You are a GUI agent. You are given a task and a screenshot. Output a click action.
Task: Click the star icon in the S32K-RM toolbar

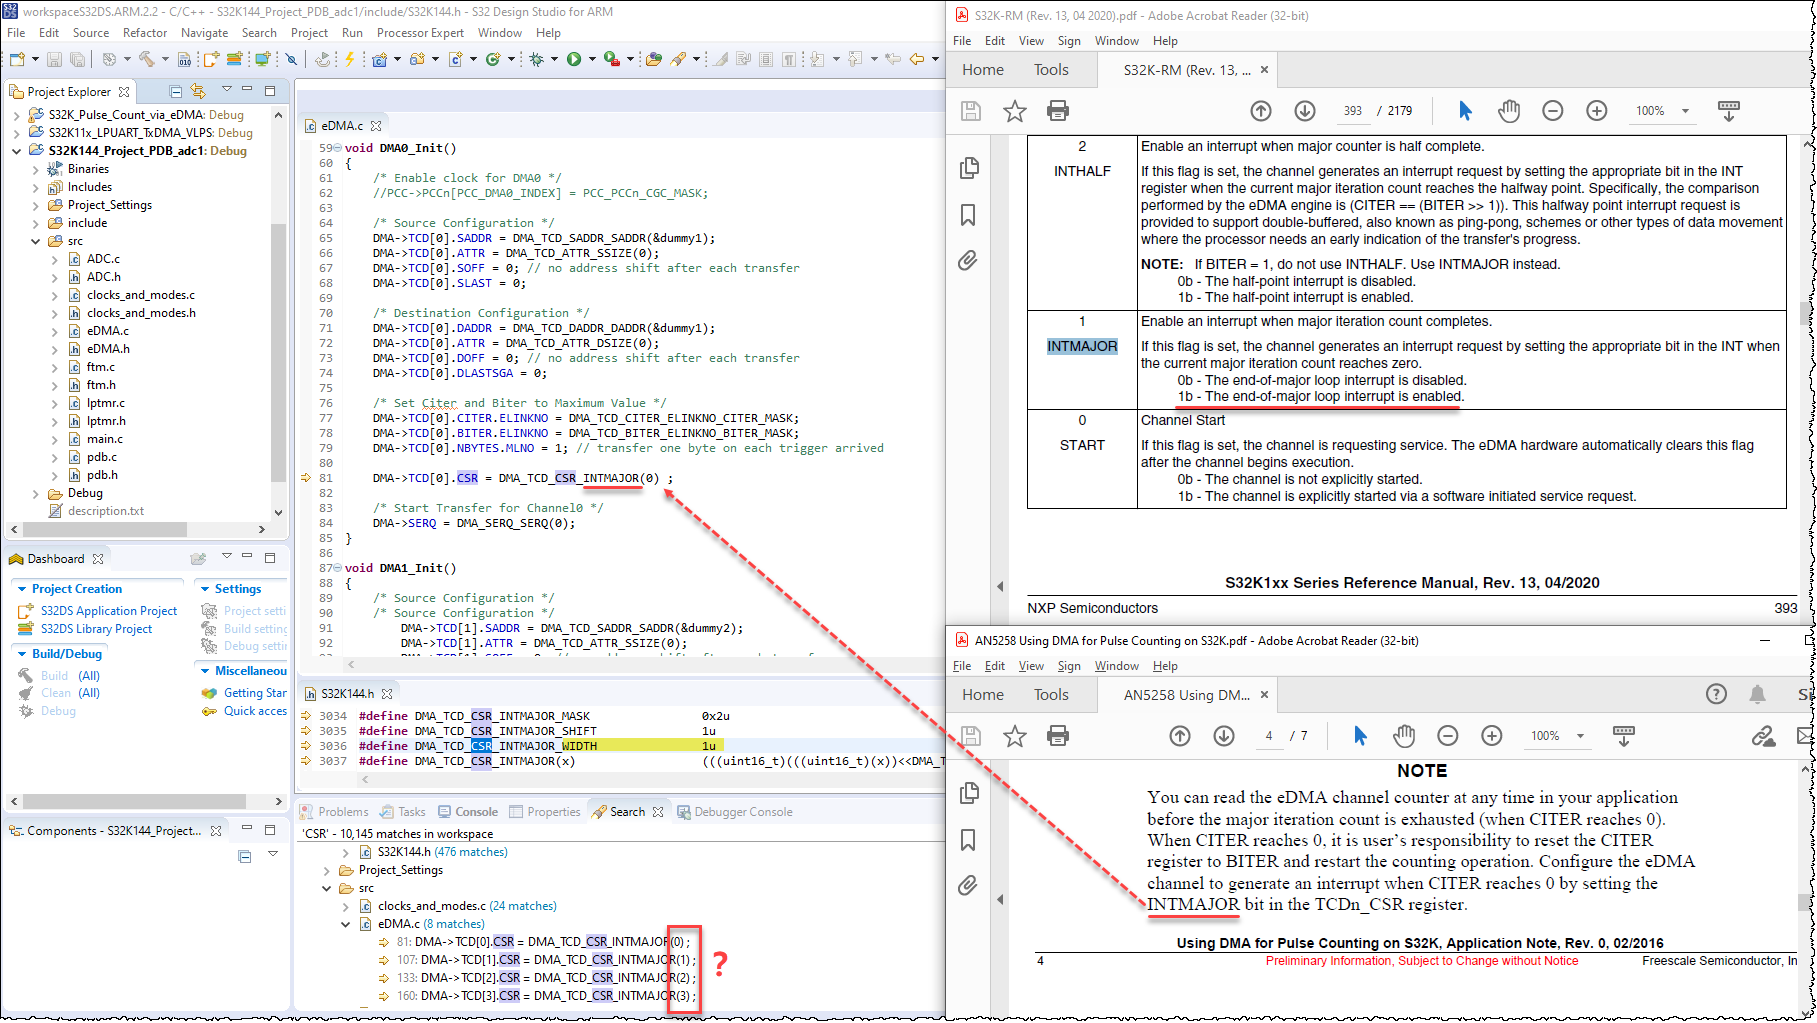pos(1014,111)
